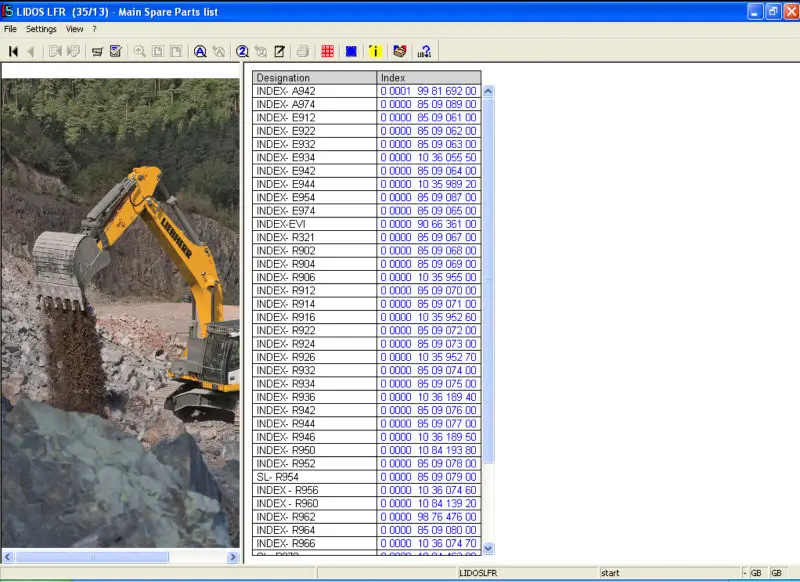The image size is (800, 582).
Task: Open the yellow information icon
Action: click(x=375, y=51)
